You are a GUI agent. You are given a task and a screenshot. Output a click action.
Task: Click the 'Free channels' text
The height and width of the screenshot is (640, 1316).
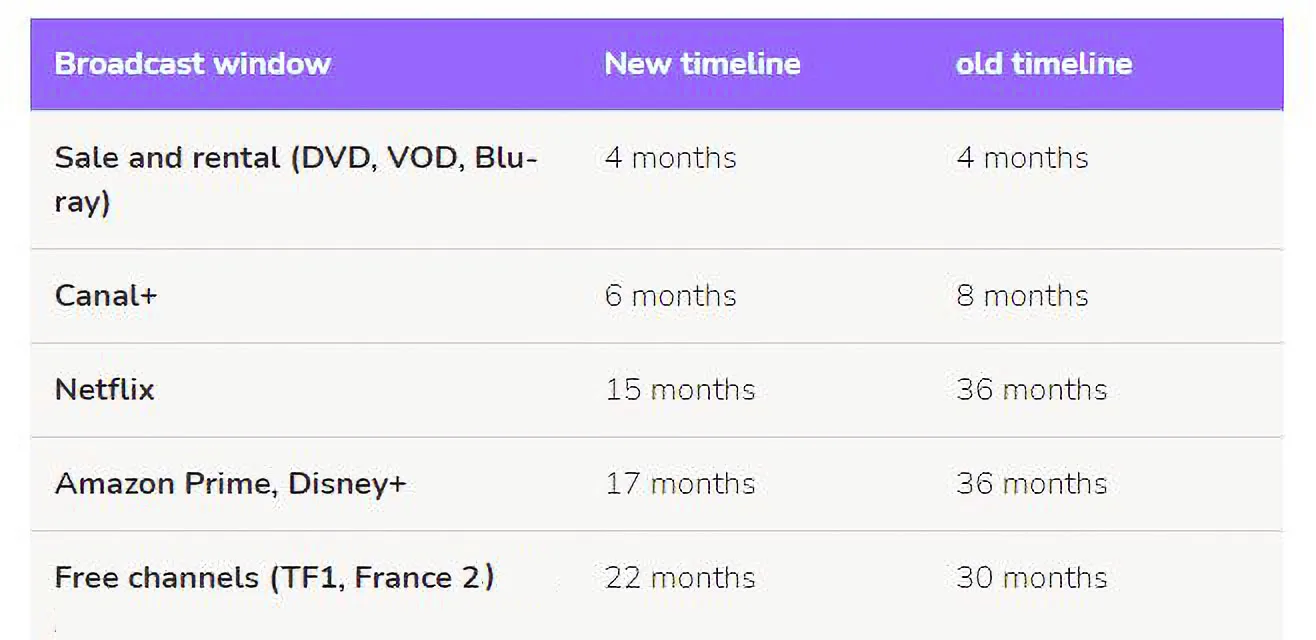(156, 578)
